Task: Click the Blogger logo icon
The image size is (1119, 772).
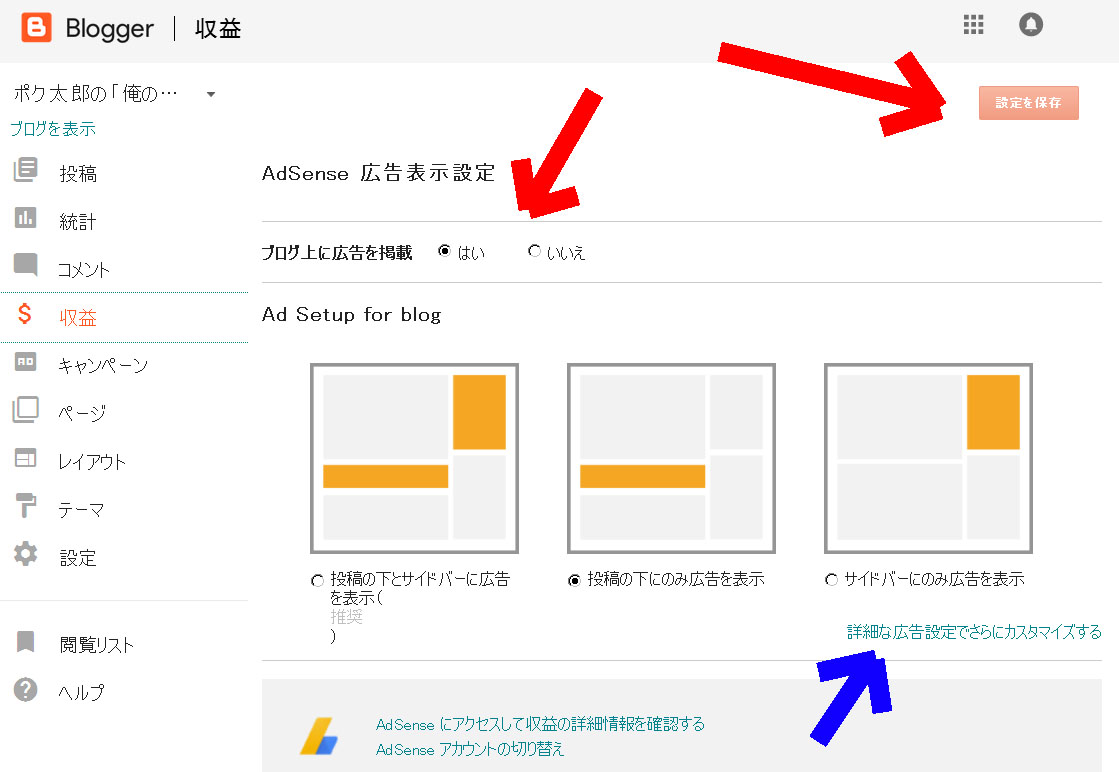Action: 36,28
